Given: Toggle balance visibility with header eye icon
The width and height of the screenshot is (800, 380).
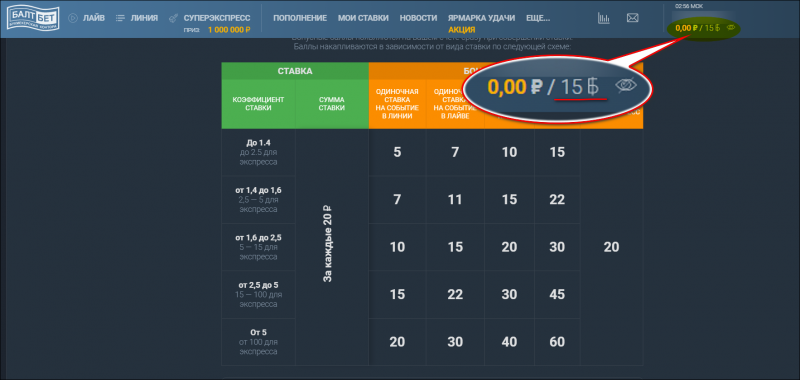Looking at the screenshot, I should (x=731, y=28).
